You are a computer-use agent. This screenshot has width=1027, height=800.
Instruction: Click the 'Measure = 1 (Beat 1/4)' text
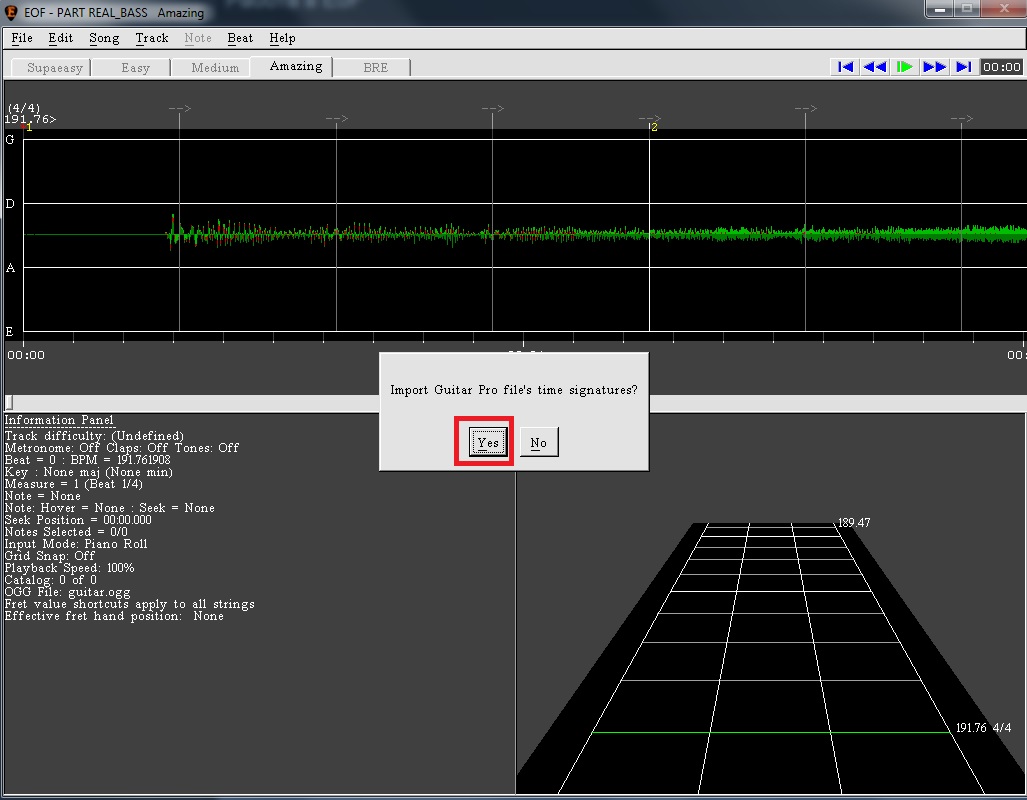(x=73, y=484)
